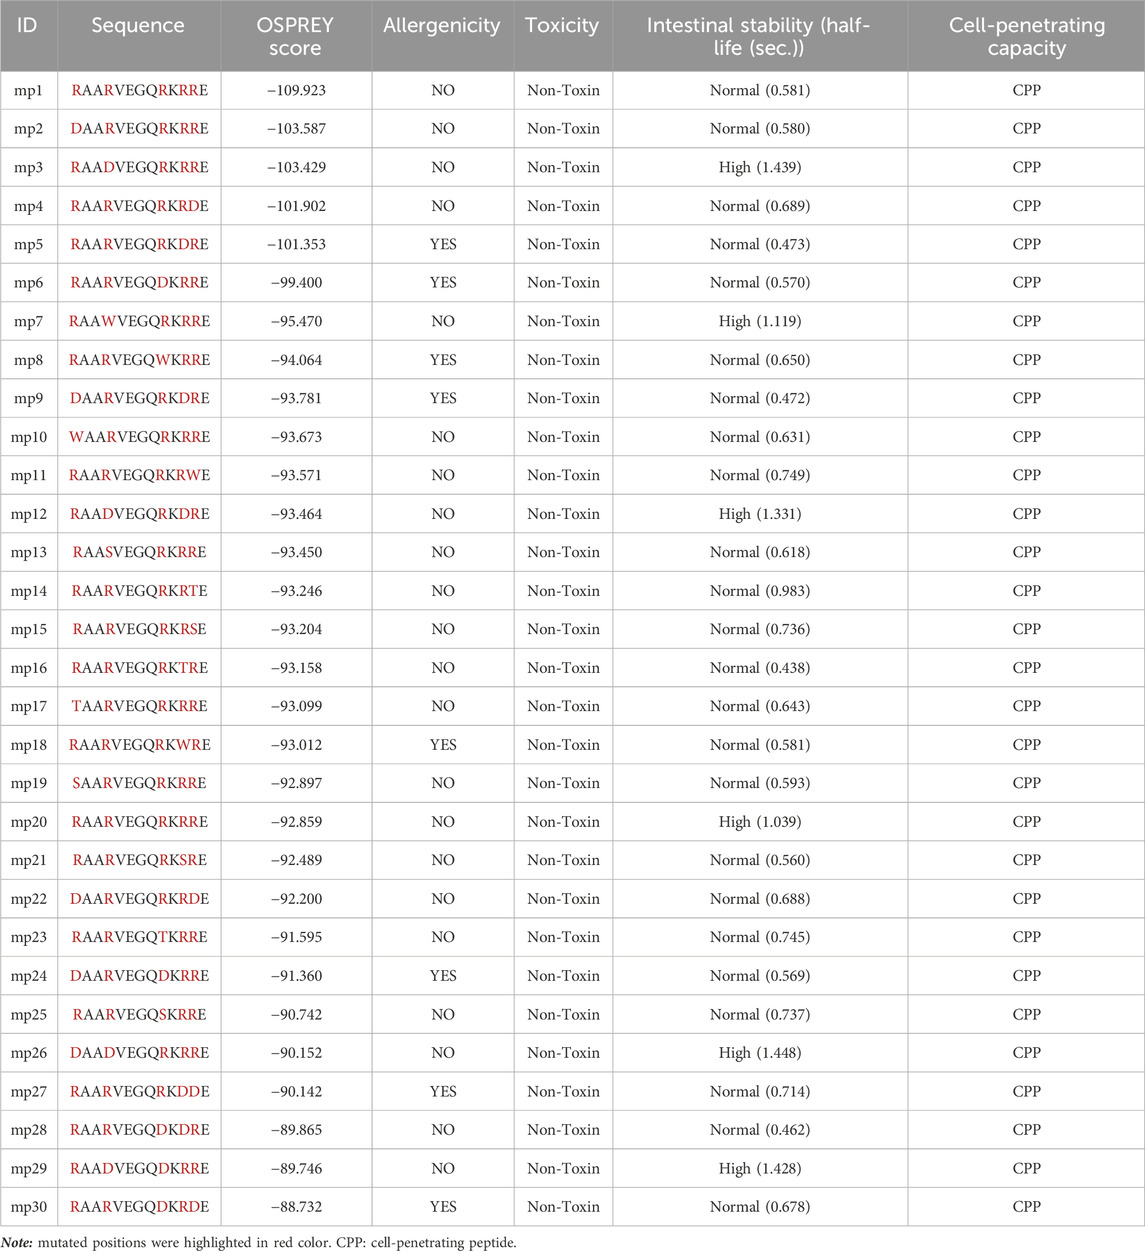Select OSPREY score −88.732
The image size is (1145, 1251).
click(x=296, y=1207)
